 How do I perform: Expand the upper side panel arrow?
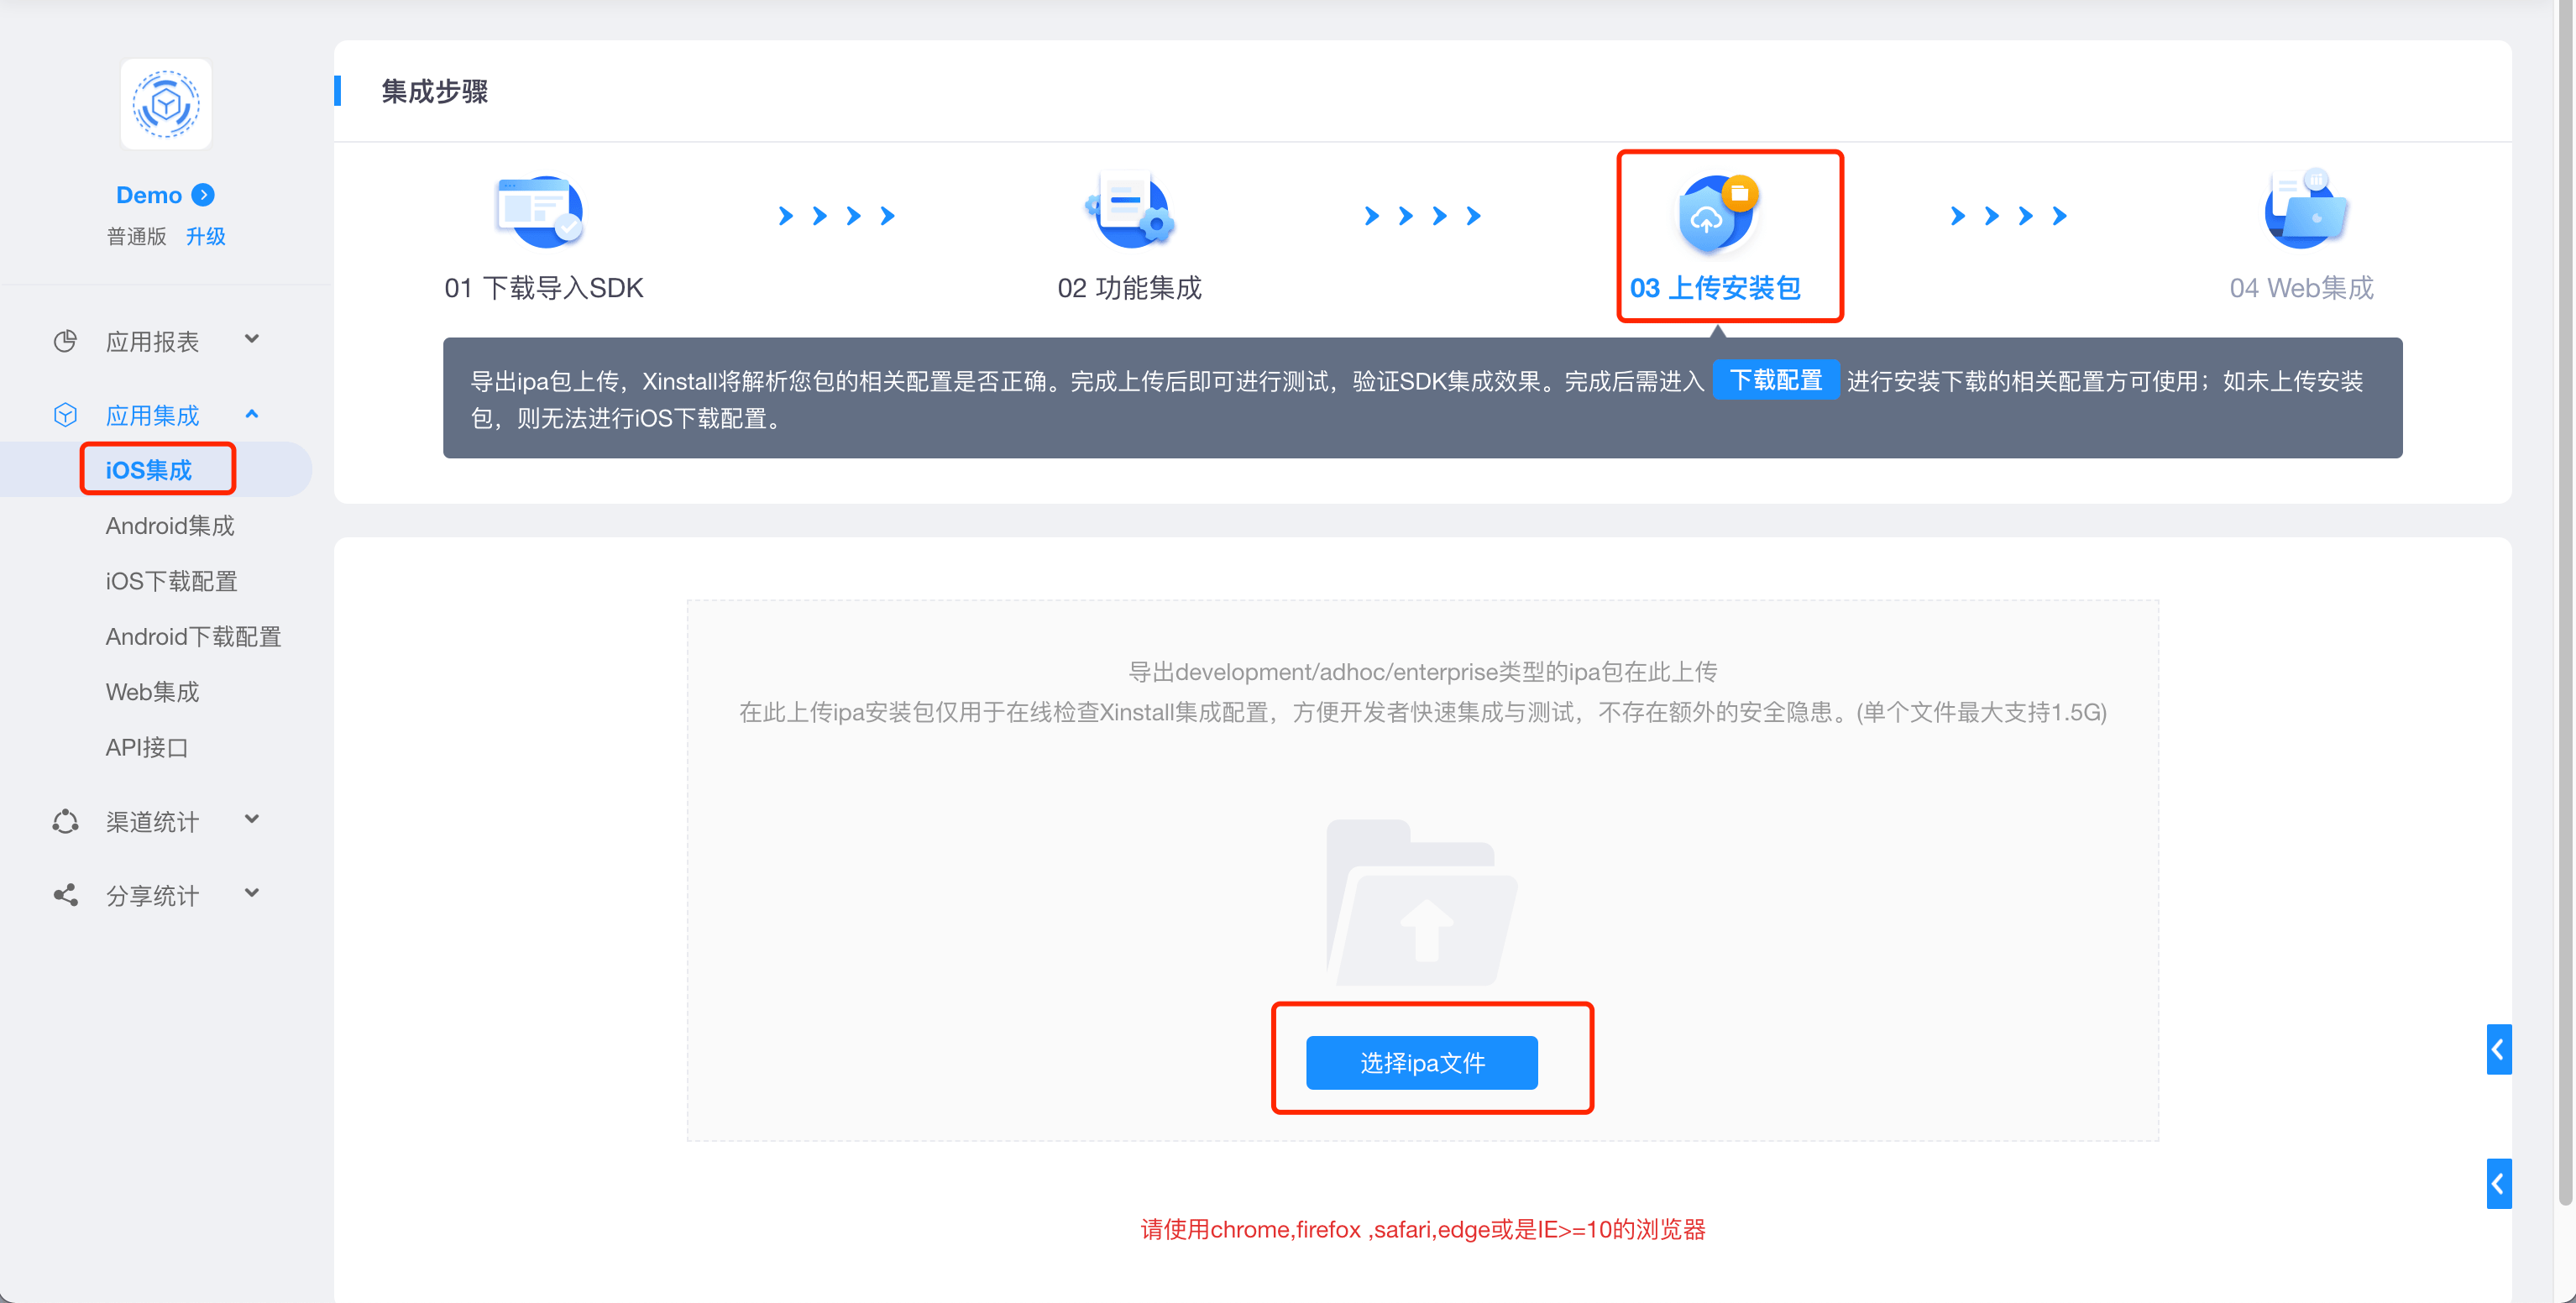[x=2498, y=1049]
